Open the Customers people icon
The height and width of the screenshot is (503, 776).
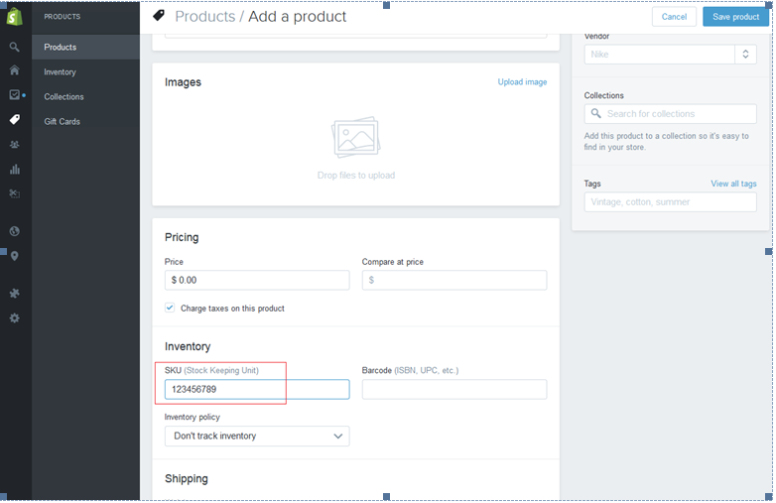click(x=14, y=145)
